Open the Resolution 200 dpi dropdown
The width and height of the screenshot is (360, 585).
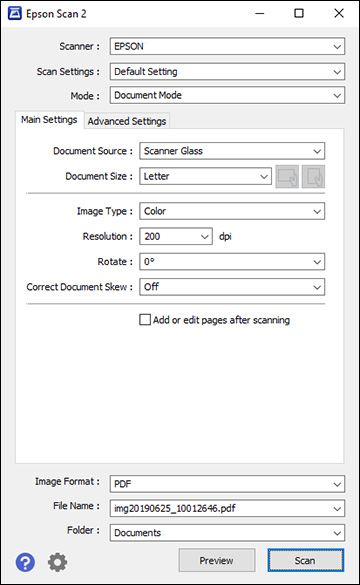[176, 236]
